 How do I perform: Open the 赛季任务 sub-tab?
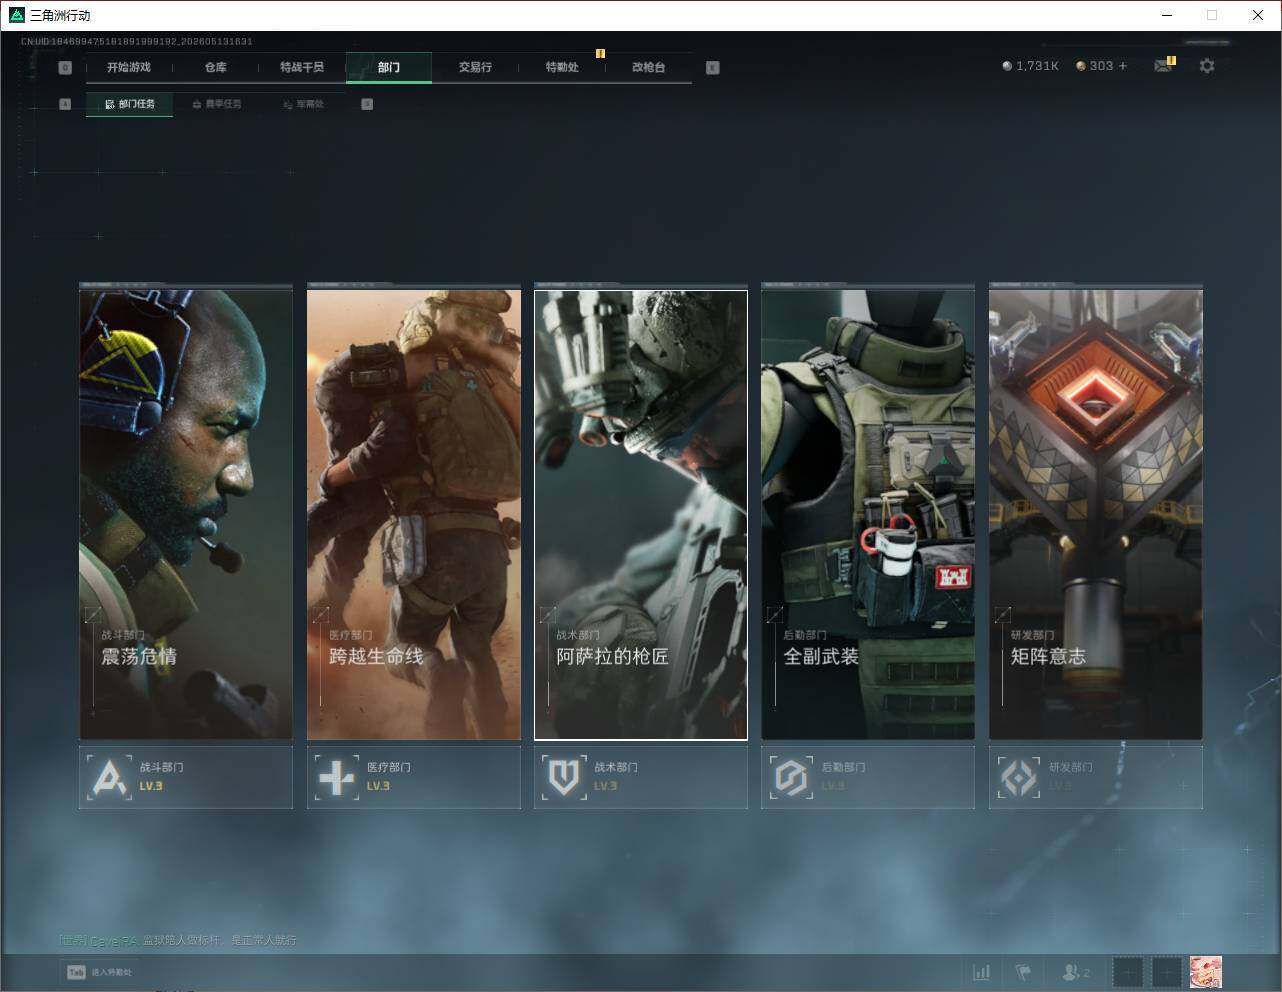click(x=216, y=104)
